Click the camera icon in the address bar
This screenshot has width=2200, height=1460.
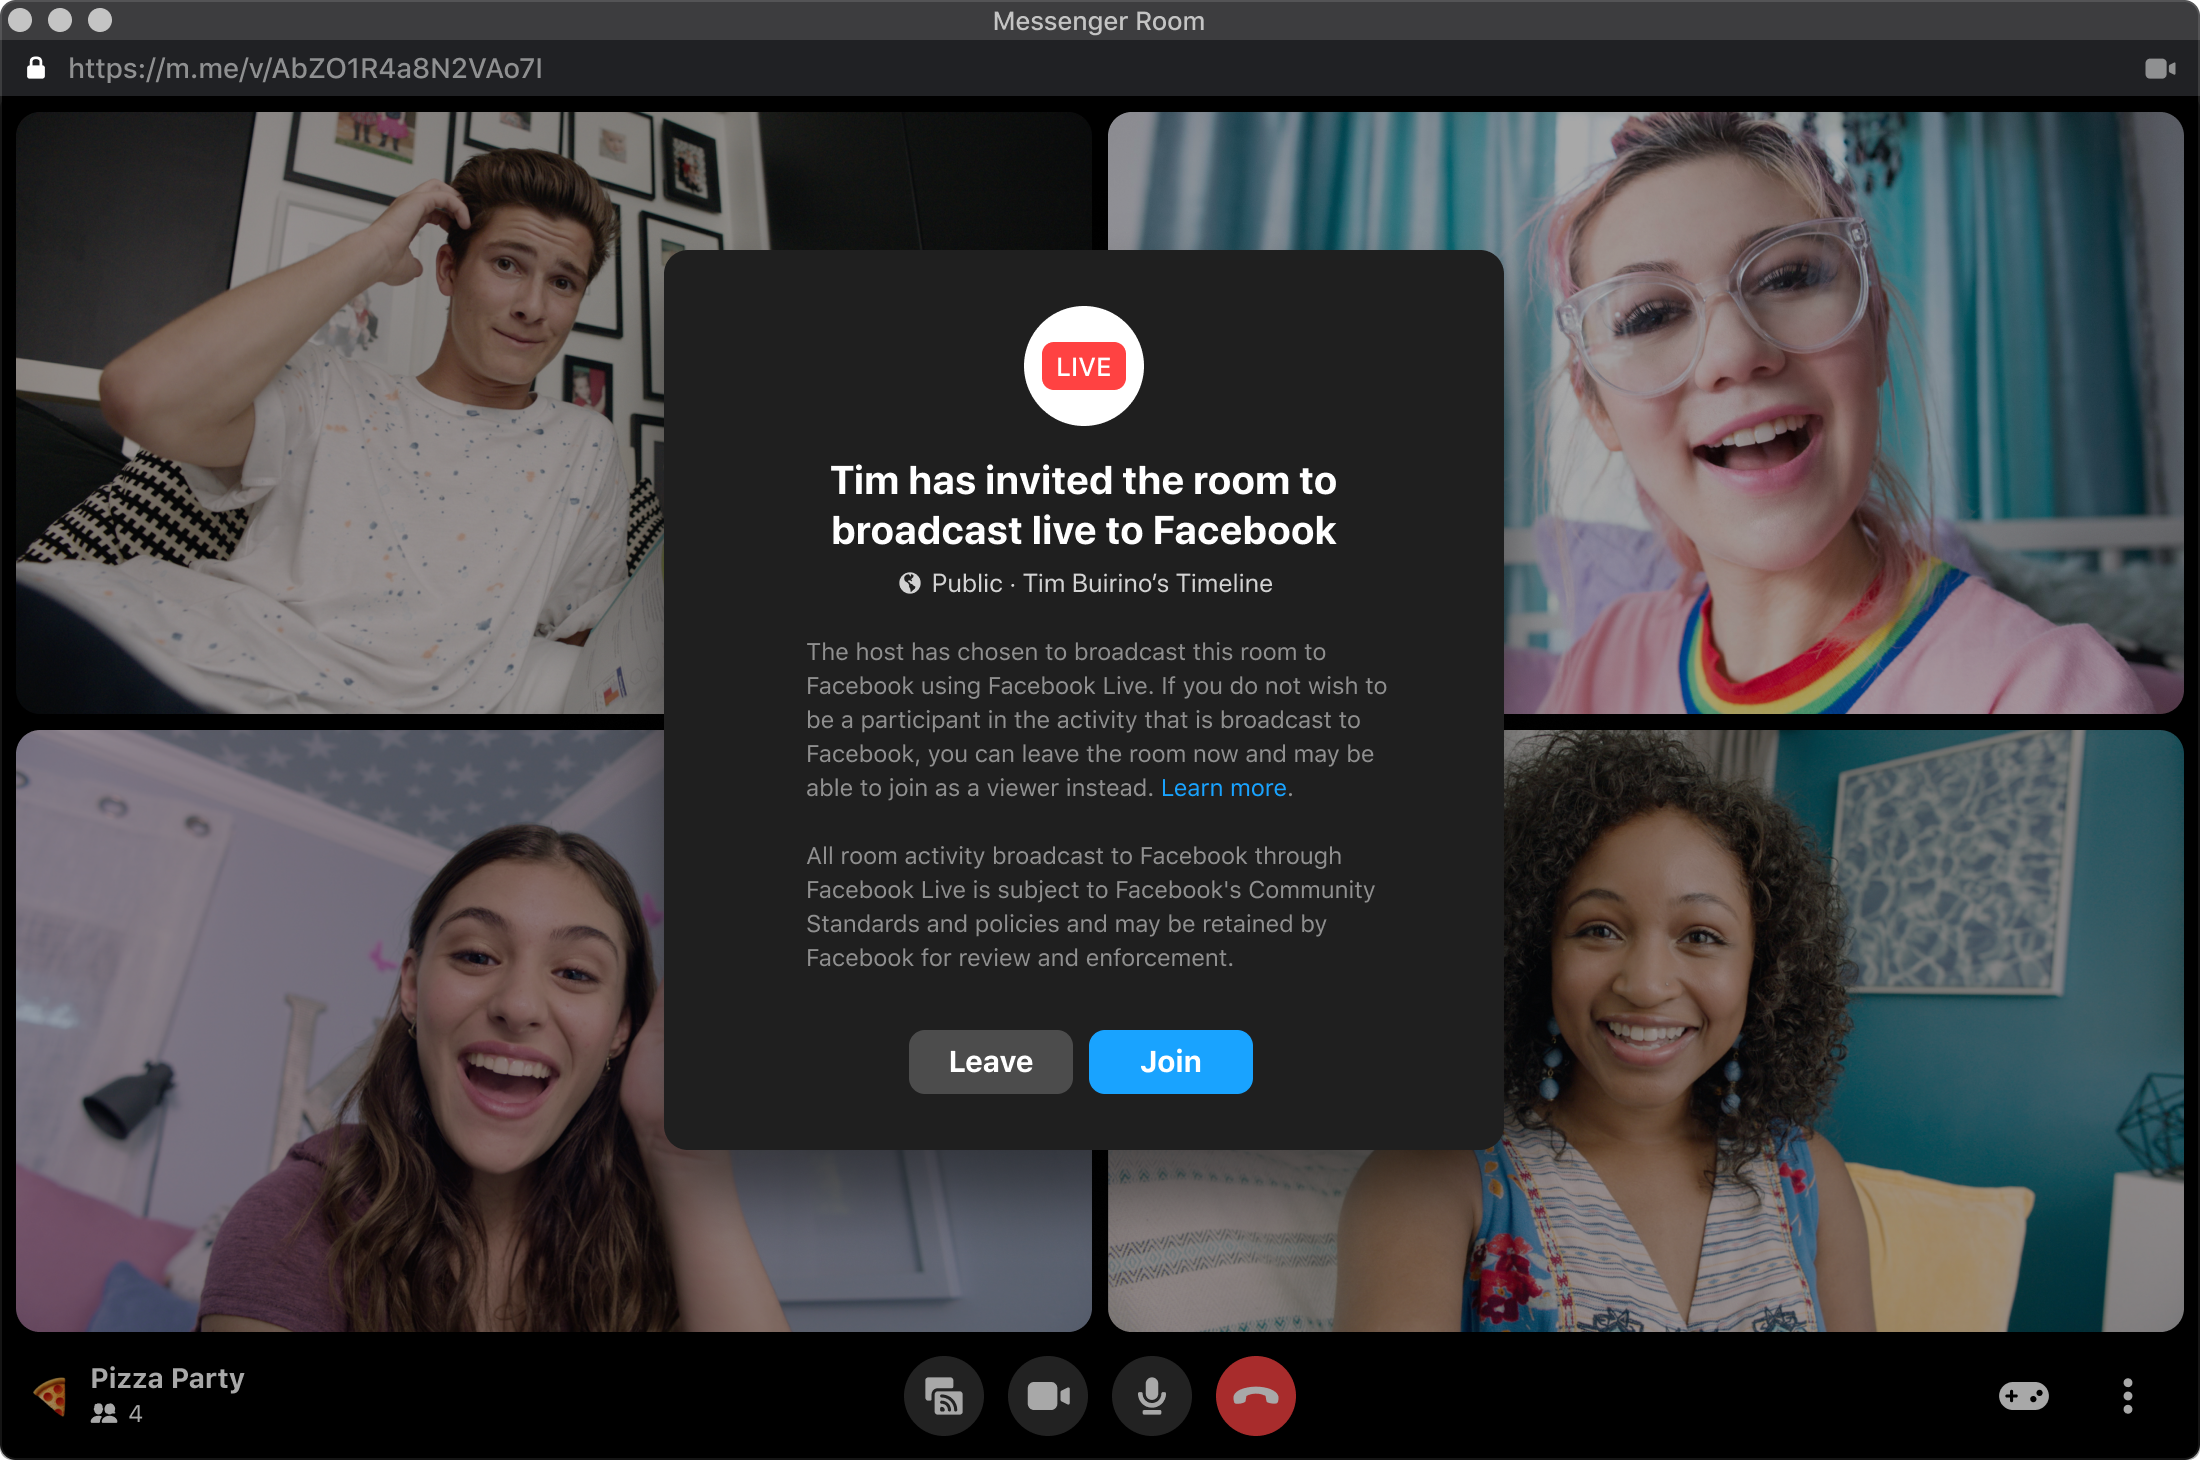pyautogui.click(x=2160, y=68)
